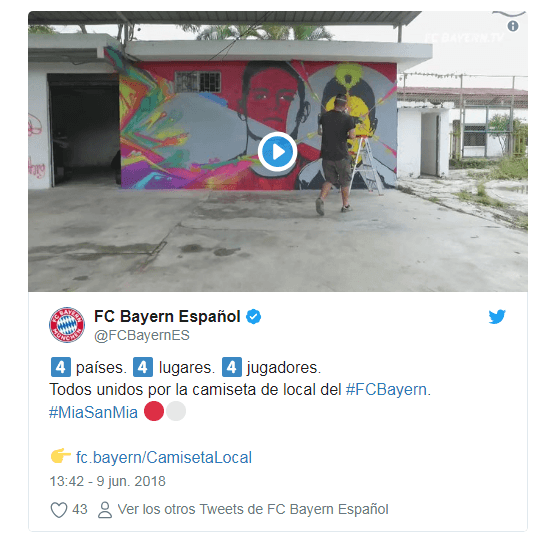Click the Twitter bird logo

pyautogui.click(x=497, y=316)
